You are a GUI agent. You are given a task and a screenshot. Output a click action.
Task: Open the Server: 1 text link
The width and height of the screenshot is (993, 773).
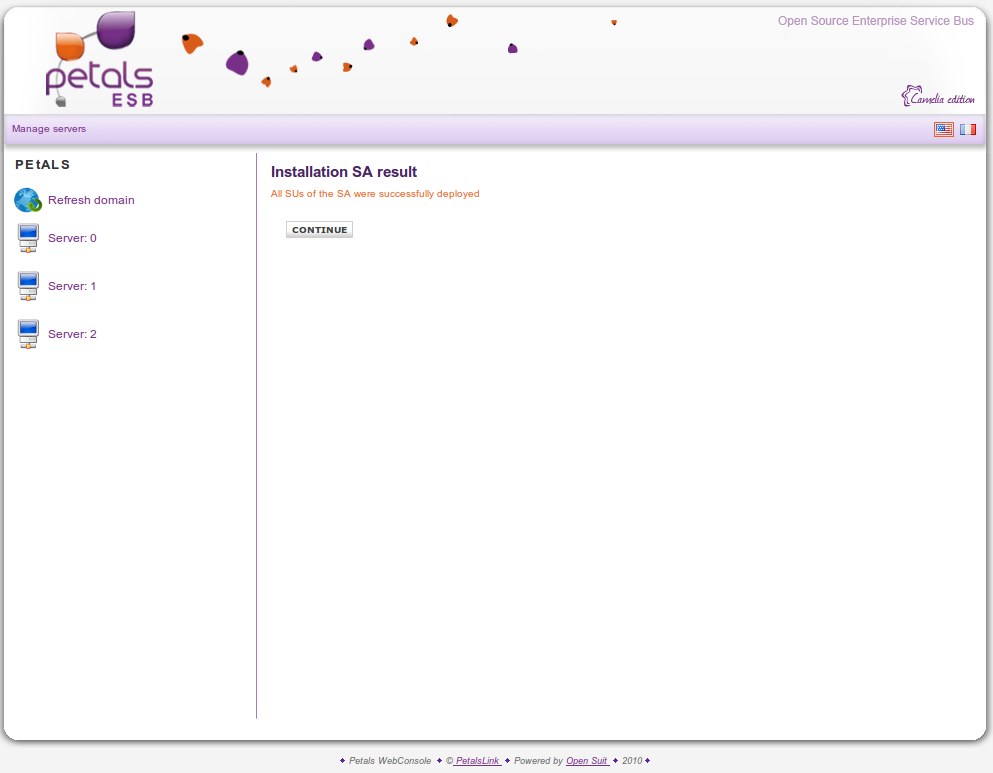tap(72, 286)
